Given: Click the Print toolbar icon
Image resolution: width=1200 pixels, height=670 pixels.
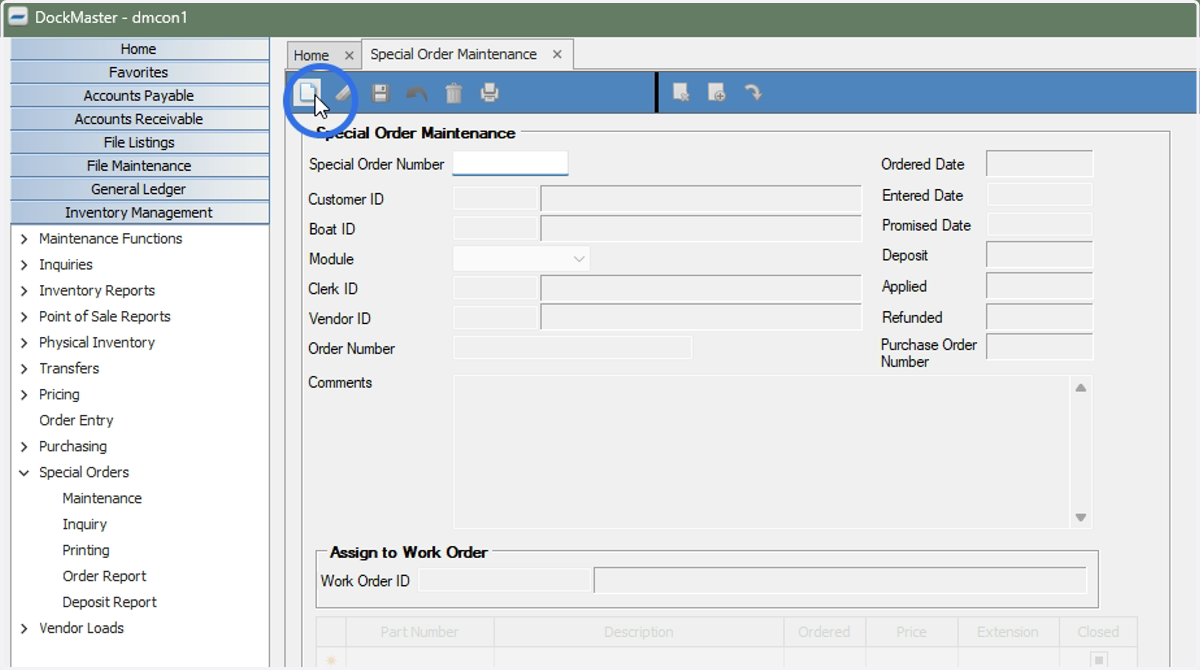Looking at the screenshot, I should pyautogui.click(x=489, y=93).
